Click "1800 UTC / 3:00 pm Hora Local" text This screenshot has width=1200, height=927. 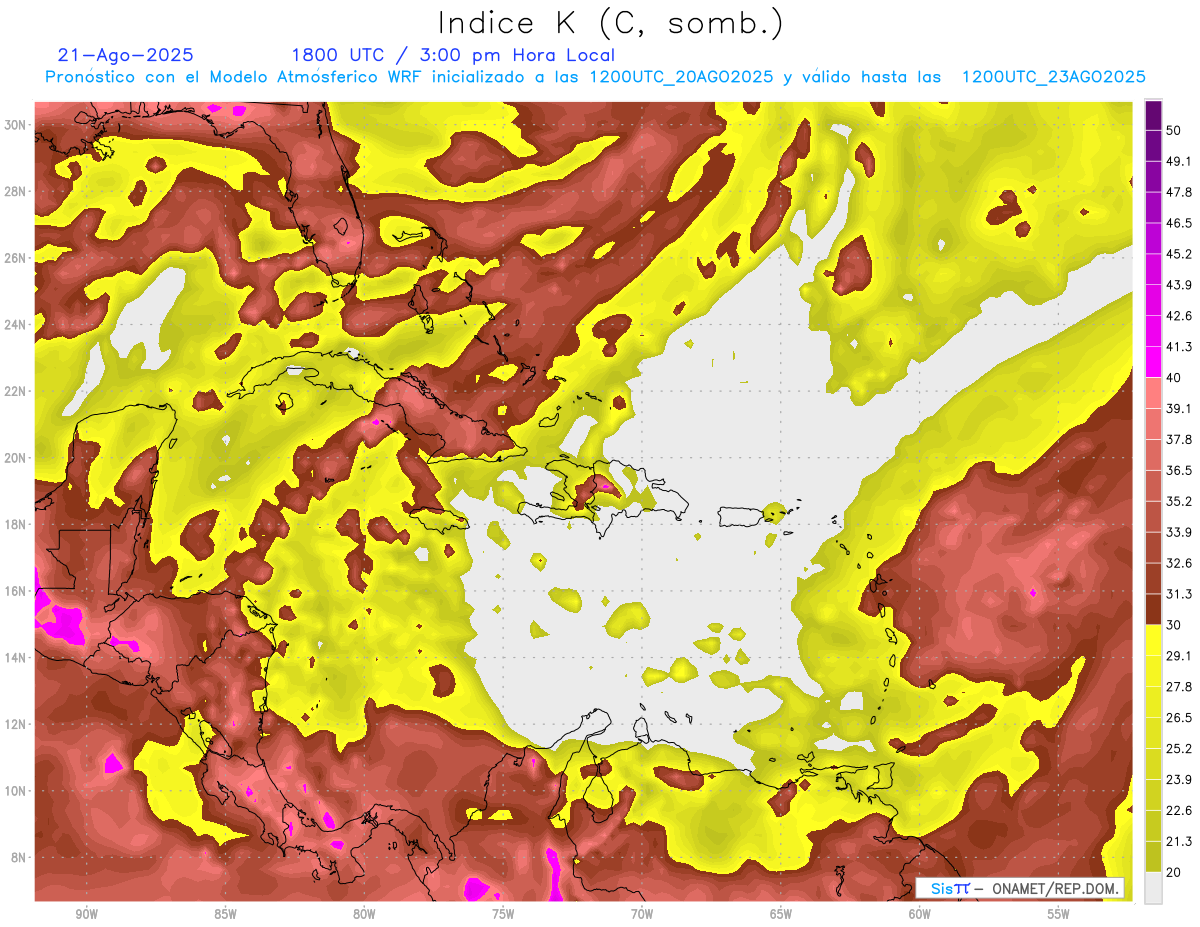point(453,55)
